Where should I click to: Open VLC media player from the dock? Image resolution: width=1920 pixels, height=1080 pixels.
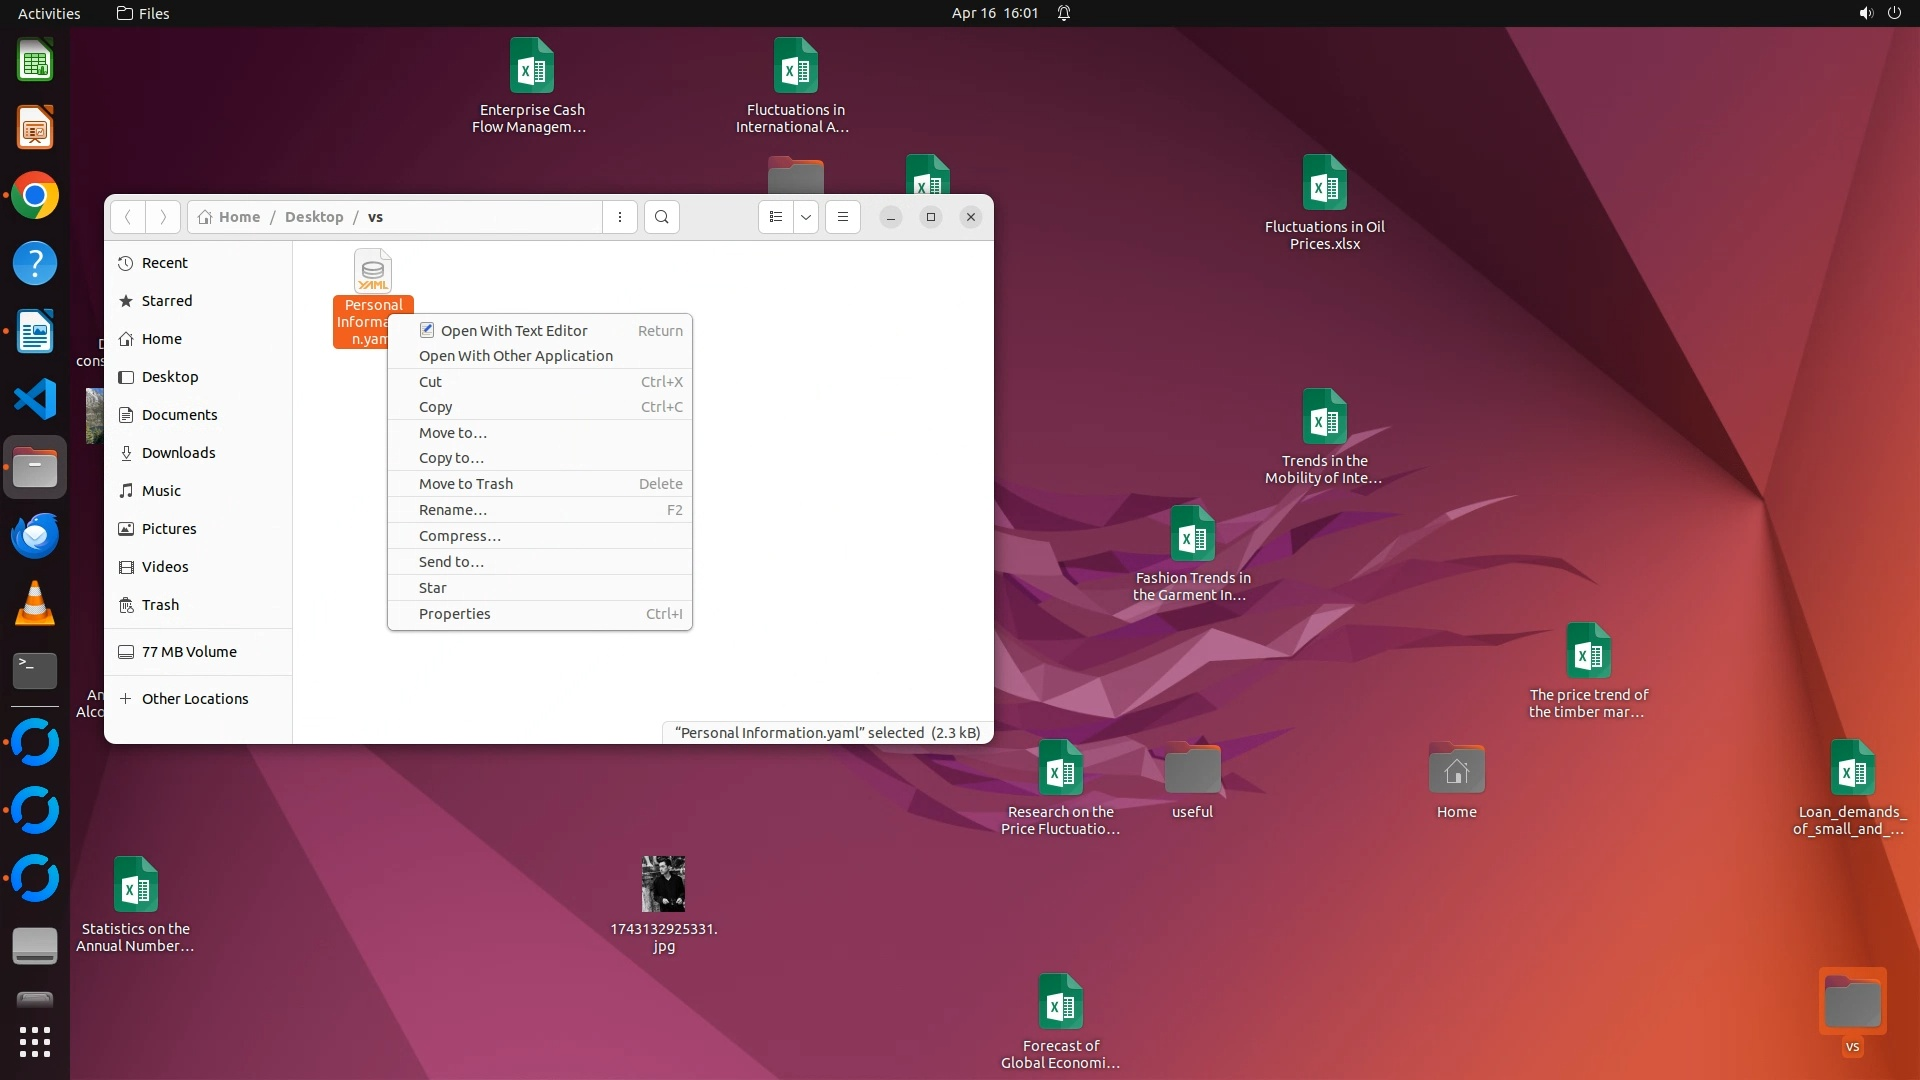(35, 604)
